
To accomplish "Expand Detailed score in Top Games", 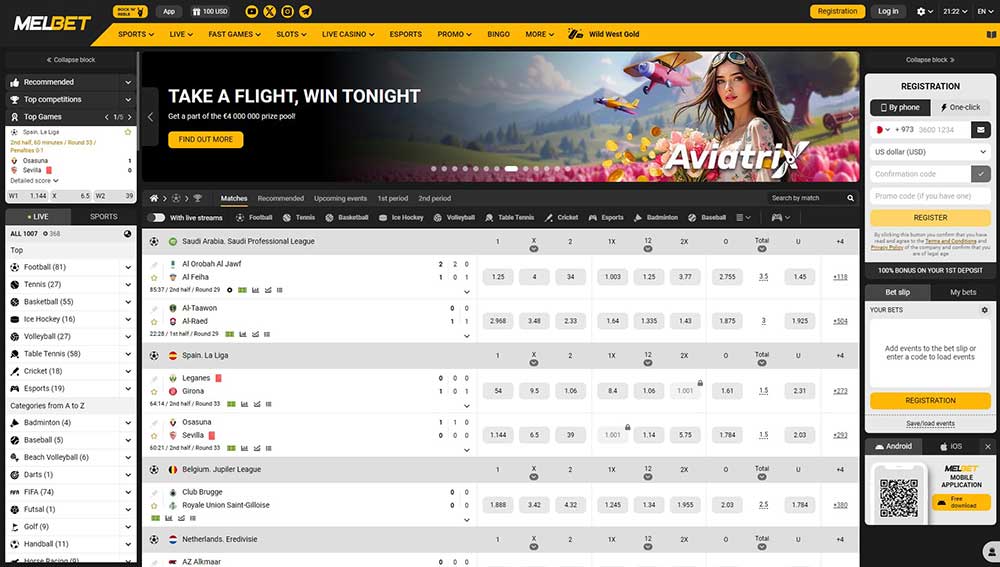I will 34,180.
